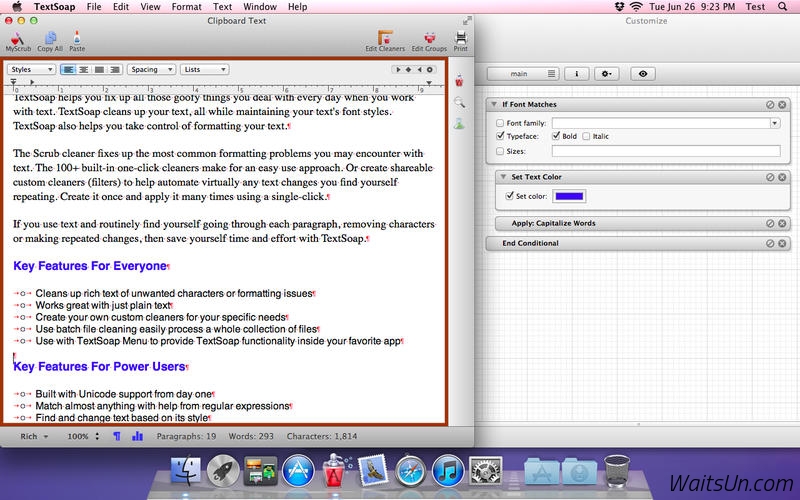800x500 pixels.
Task: Click the Font family input field
Action: [661, 123]
